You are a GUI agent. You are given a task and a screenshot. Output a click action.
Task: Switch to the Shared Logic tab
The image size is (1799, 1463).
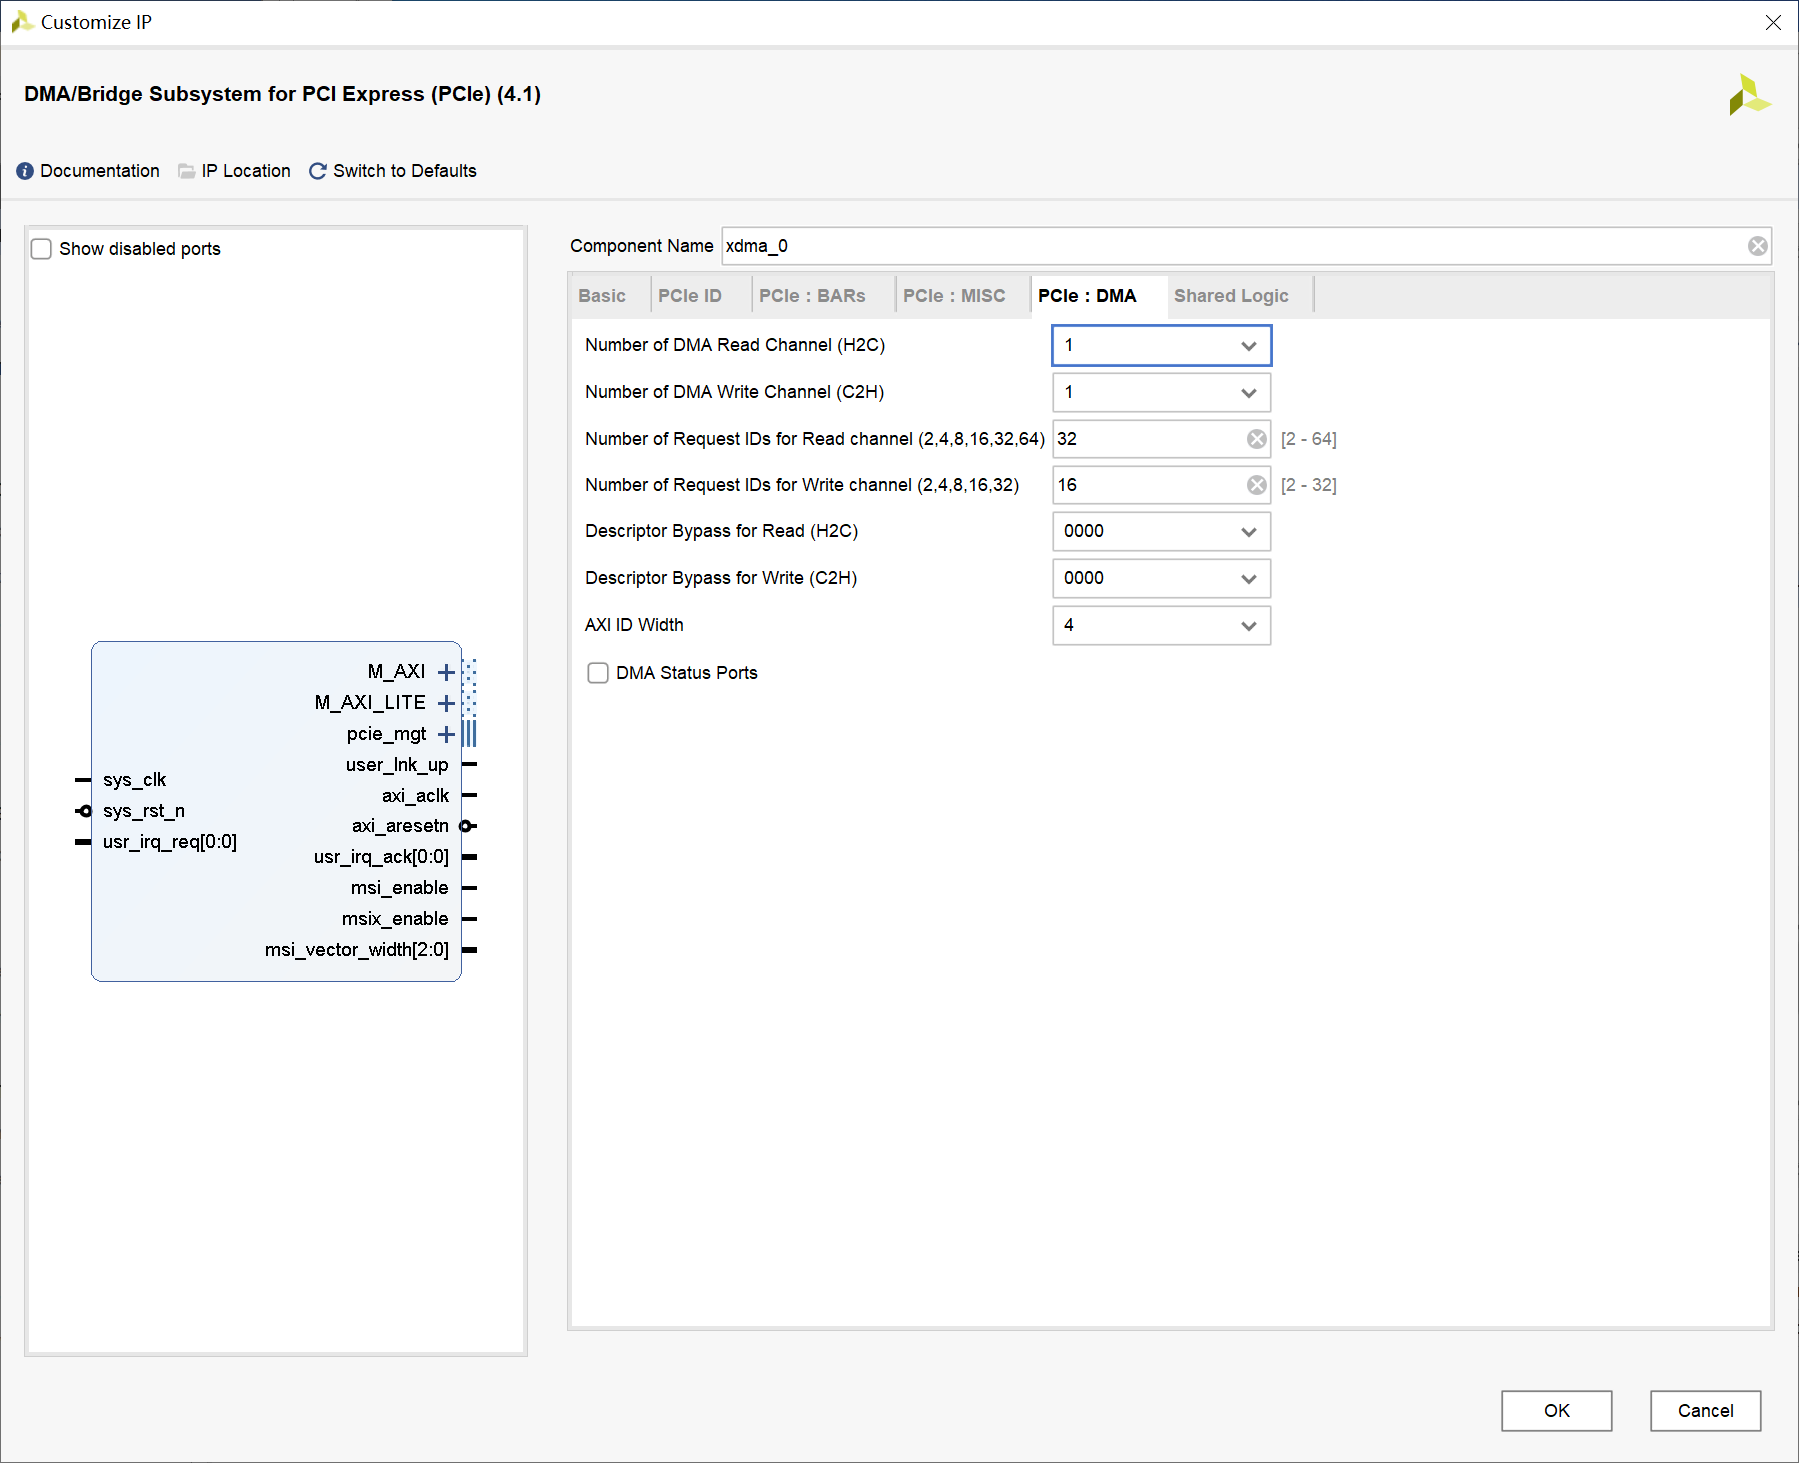pos(1231,296)
